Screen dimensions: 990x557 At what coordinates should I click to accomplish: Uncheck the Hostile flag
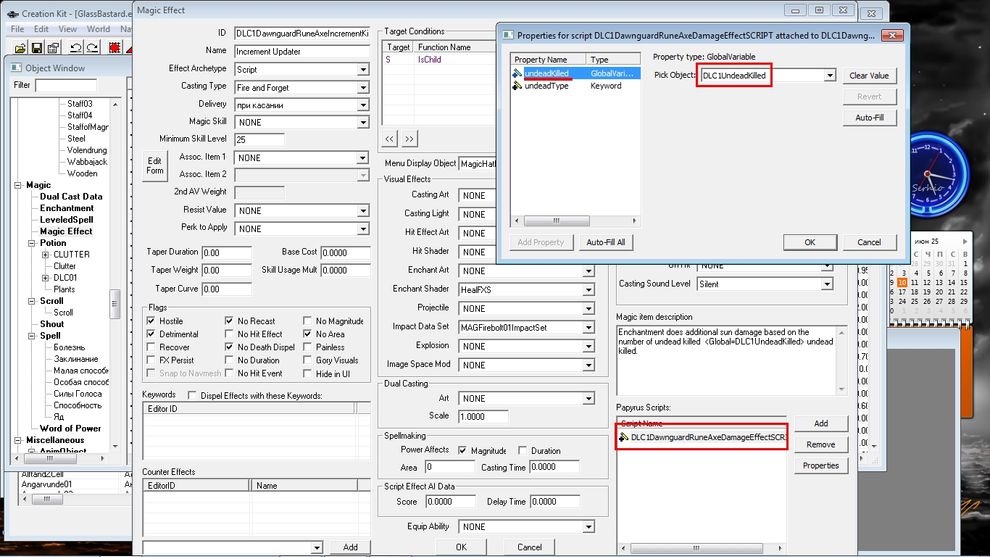tap(151, 322)
